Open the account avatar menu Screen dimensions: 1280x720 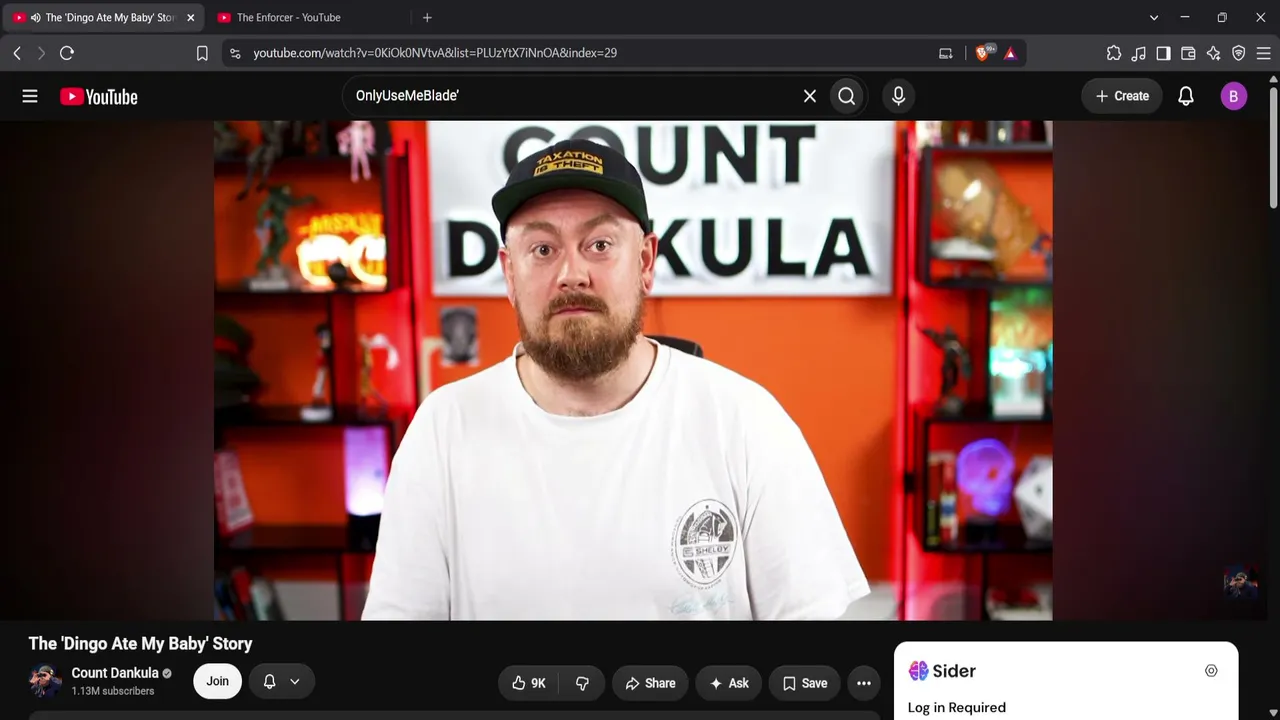(1234, 96)
